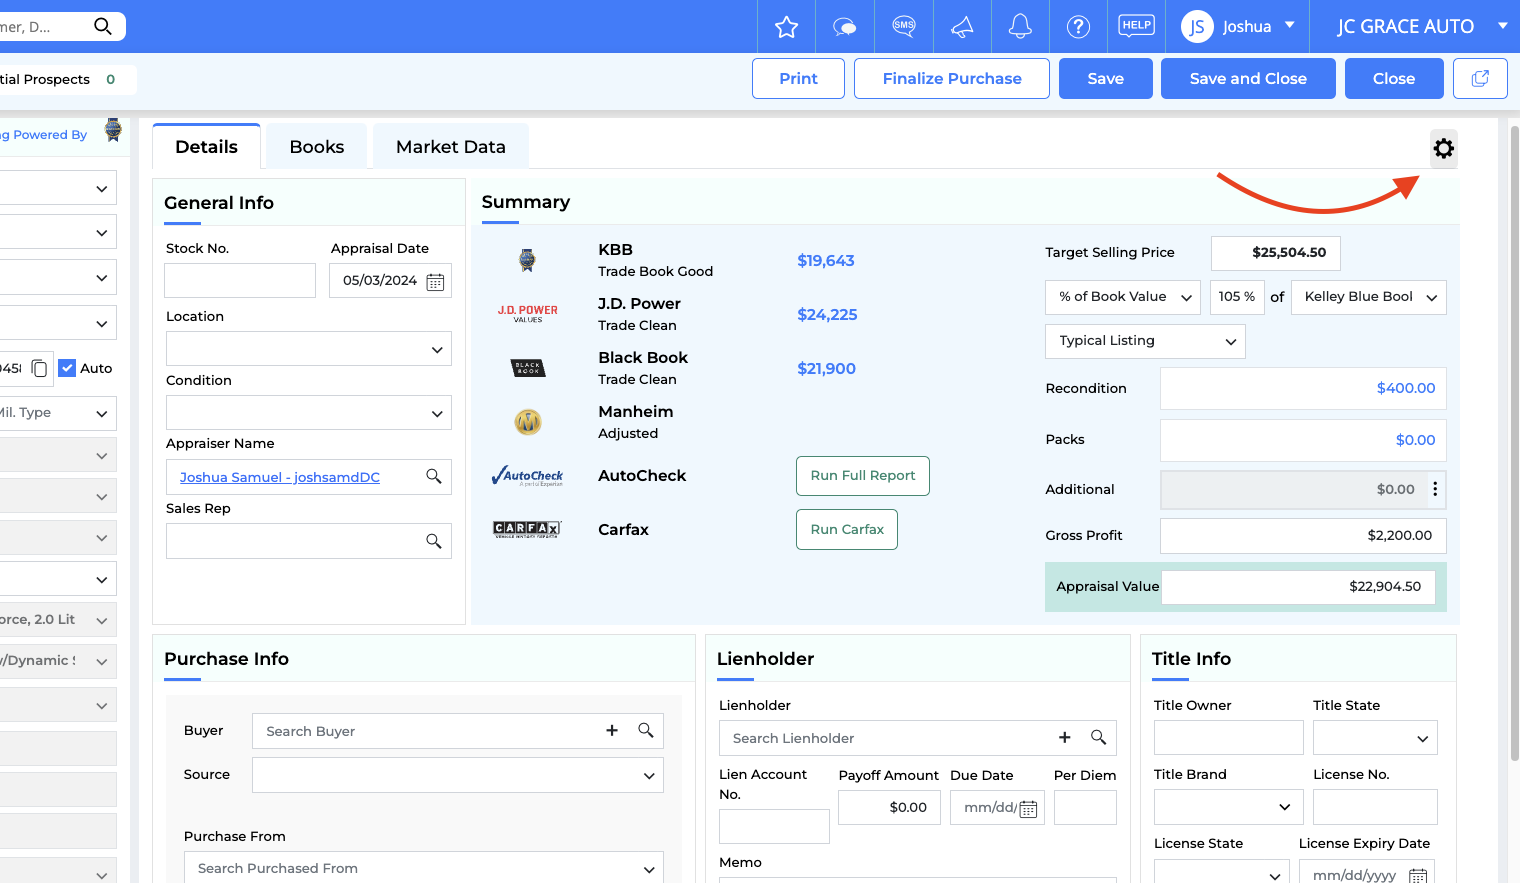
Task: Click the Stock No. input field
Action: pyautogui.click(x=240, y=281)
